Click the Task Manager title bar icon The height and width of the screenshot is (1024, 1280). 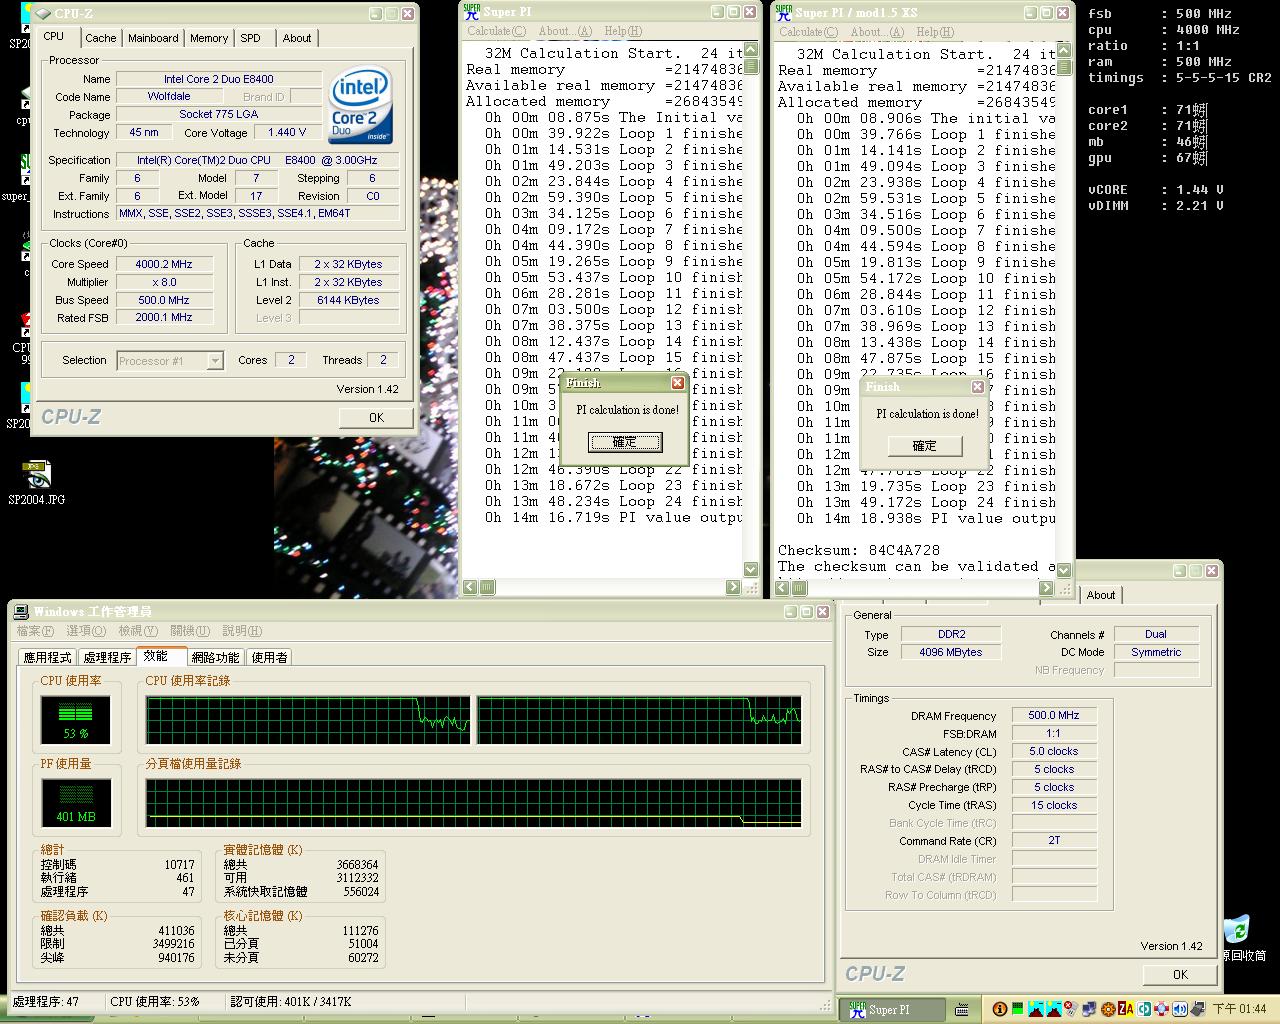pos(21,612)
